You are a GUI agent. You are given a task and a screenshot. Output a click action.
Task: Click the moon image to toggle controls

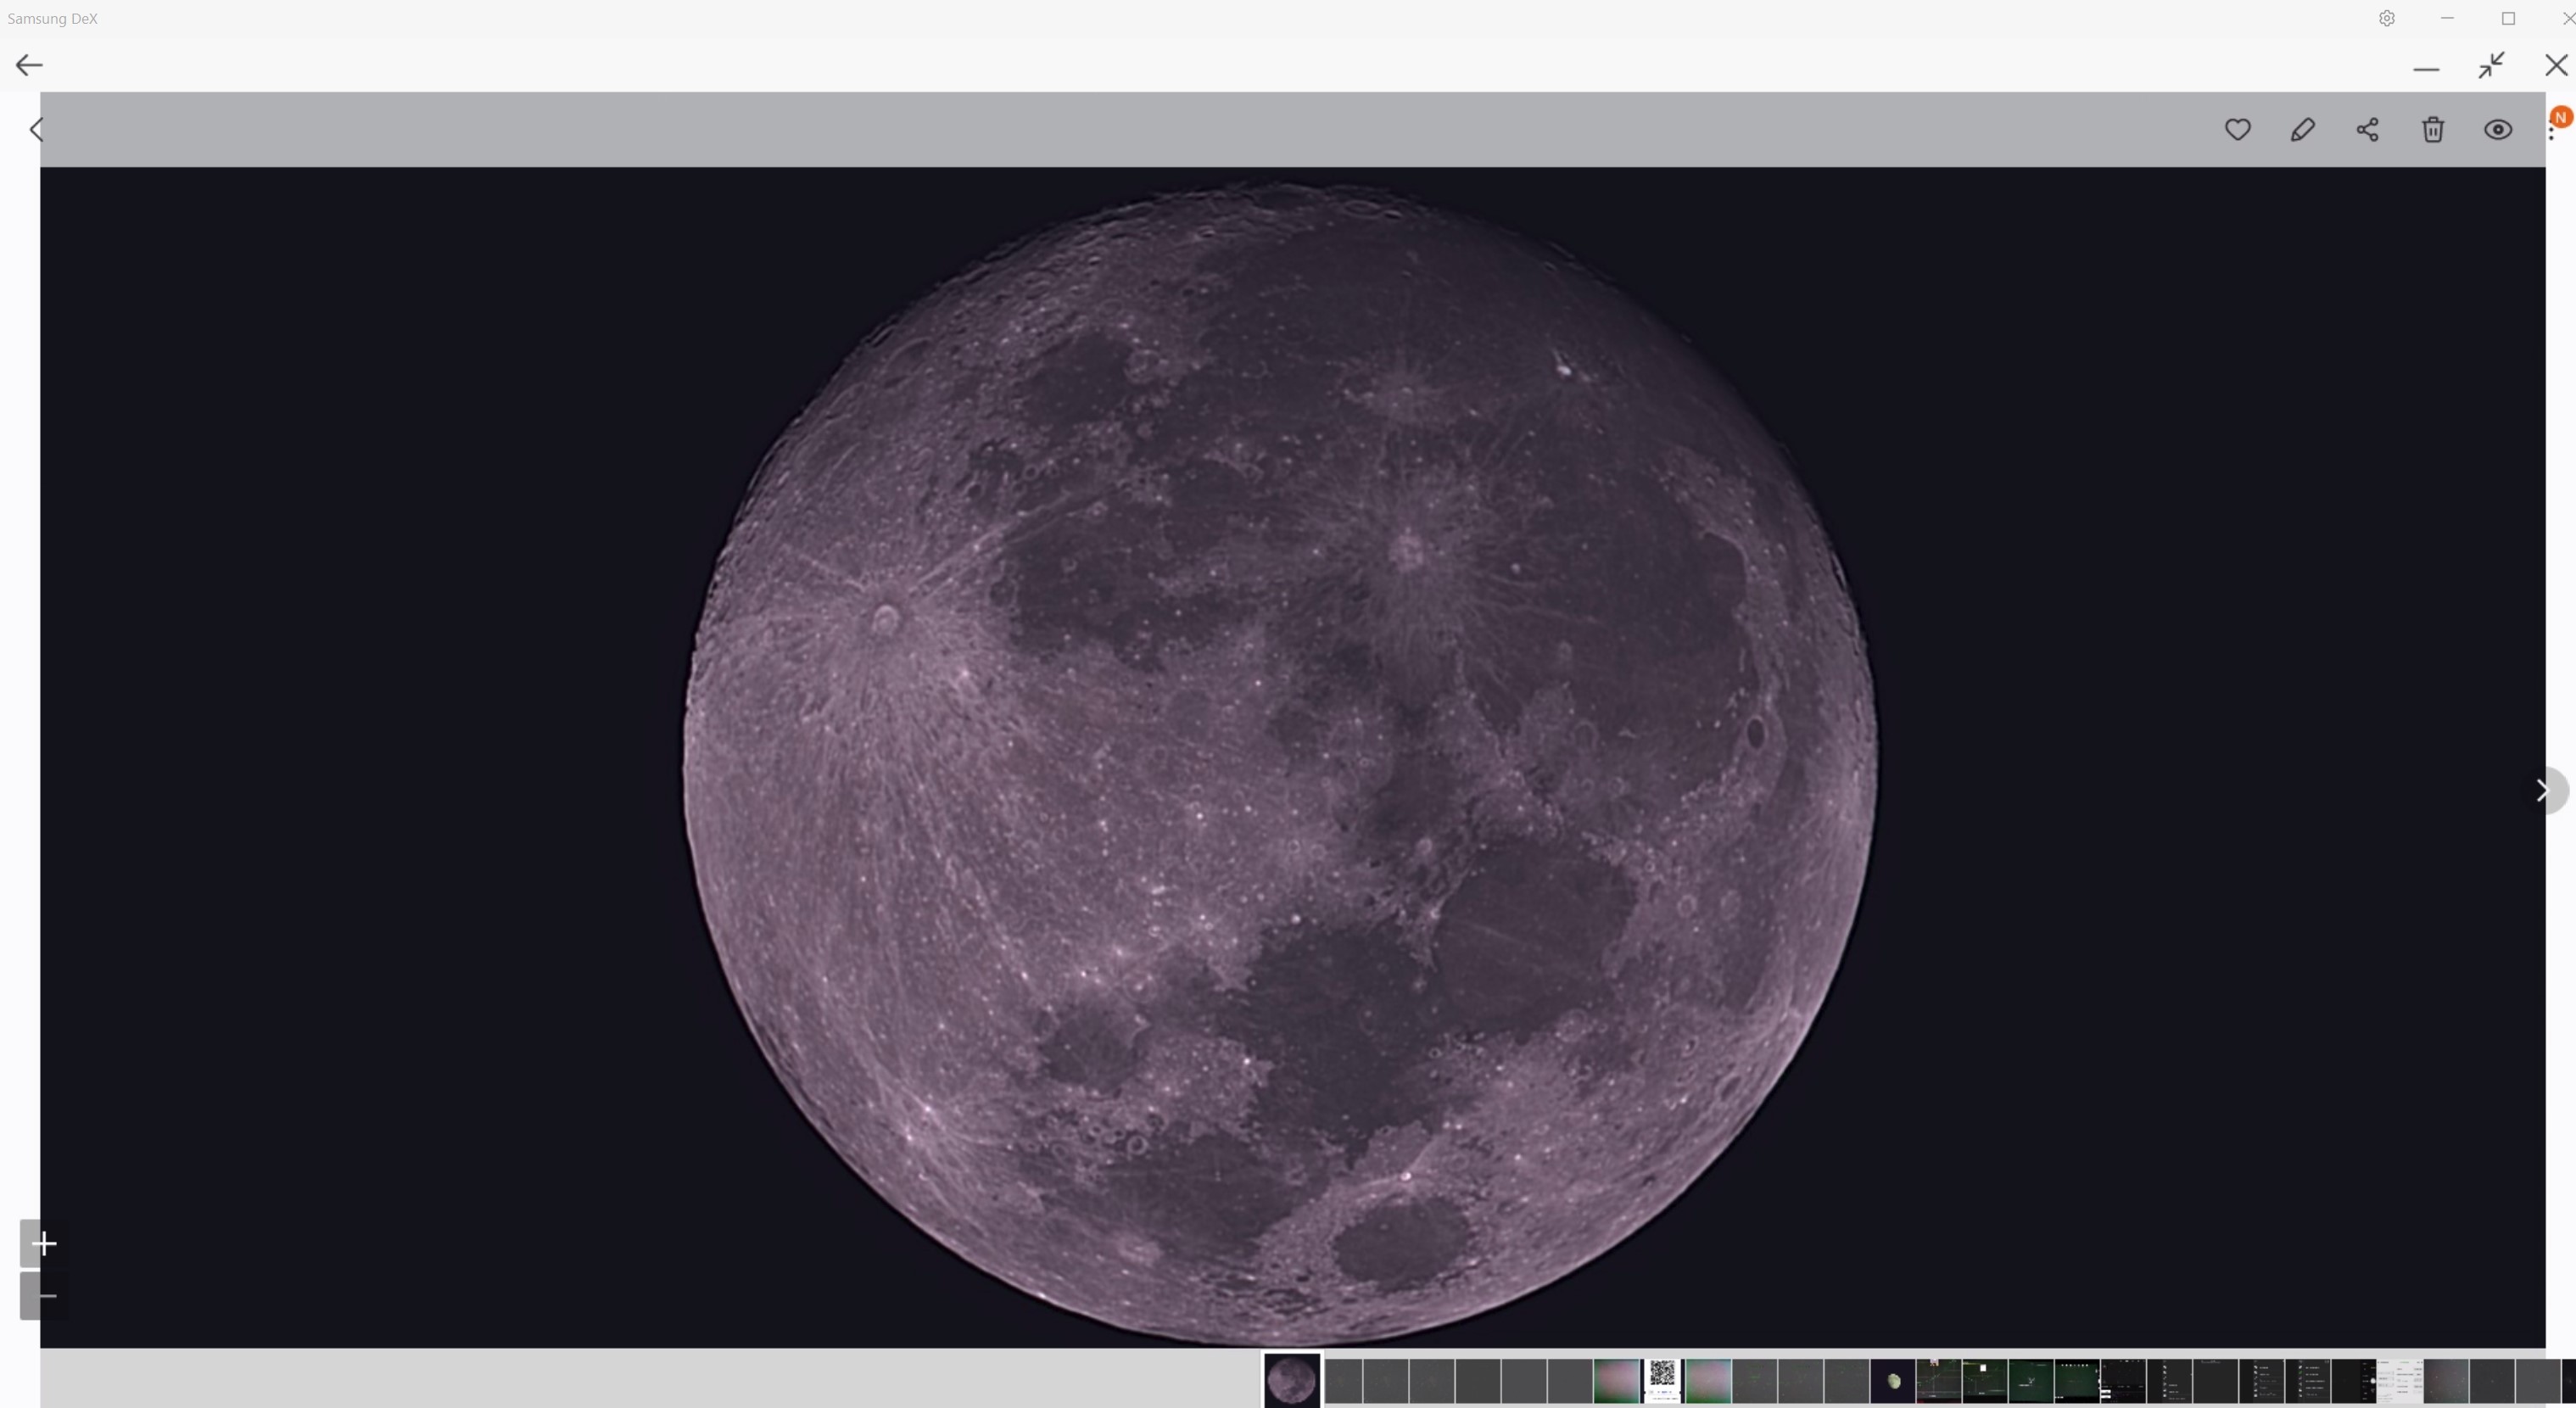[x=1280, y=760]
